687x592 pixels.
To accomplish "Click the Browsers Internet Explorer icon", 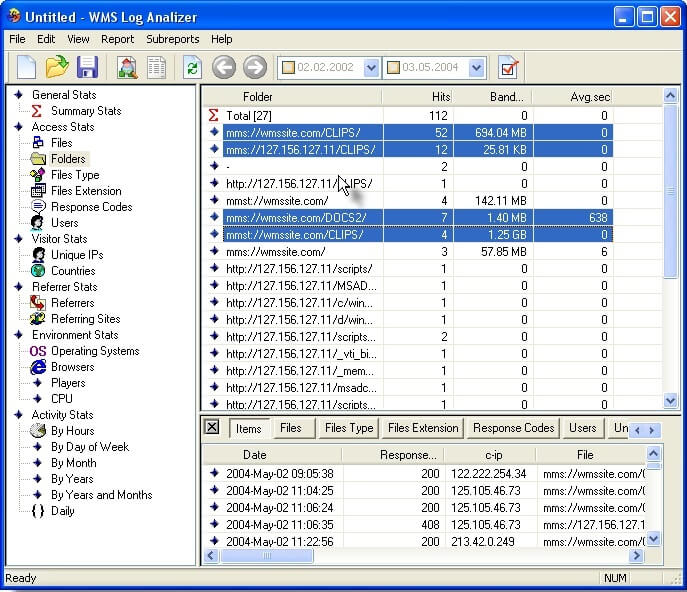I will [38, 367].
